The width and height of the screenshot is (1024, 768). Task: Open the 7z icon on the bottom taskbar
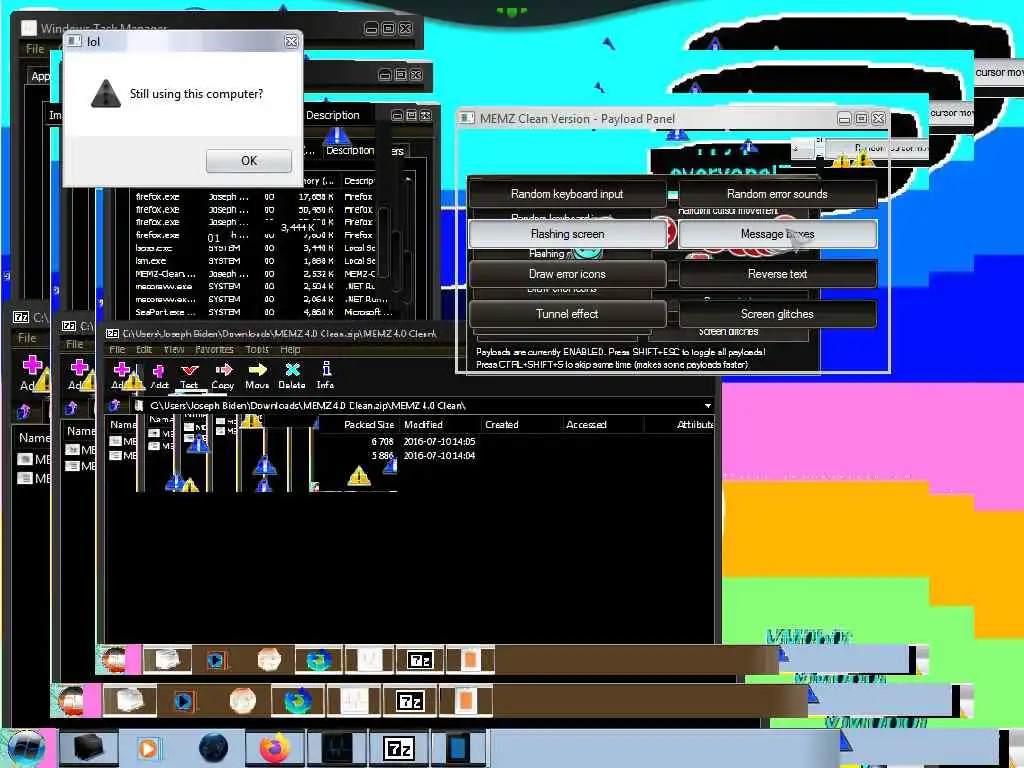pos(398,748)
